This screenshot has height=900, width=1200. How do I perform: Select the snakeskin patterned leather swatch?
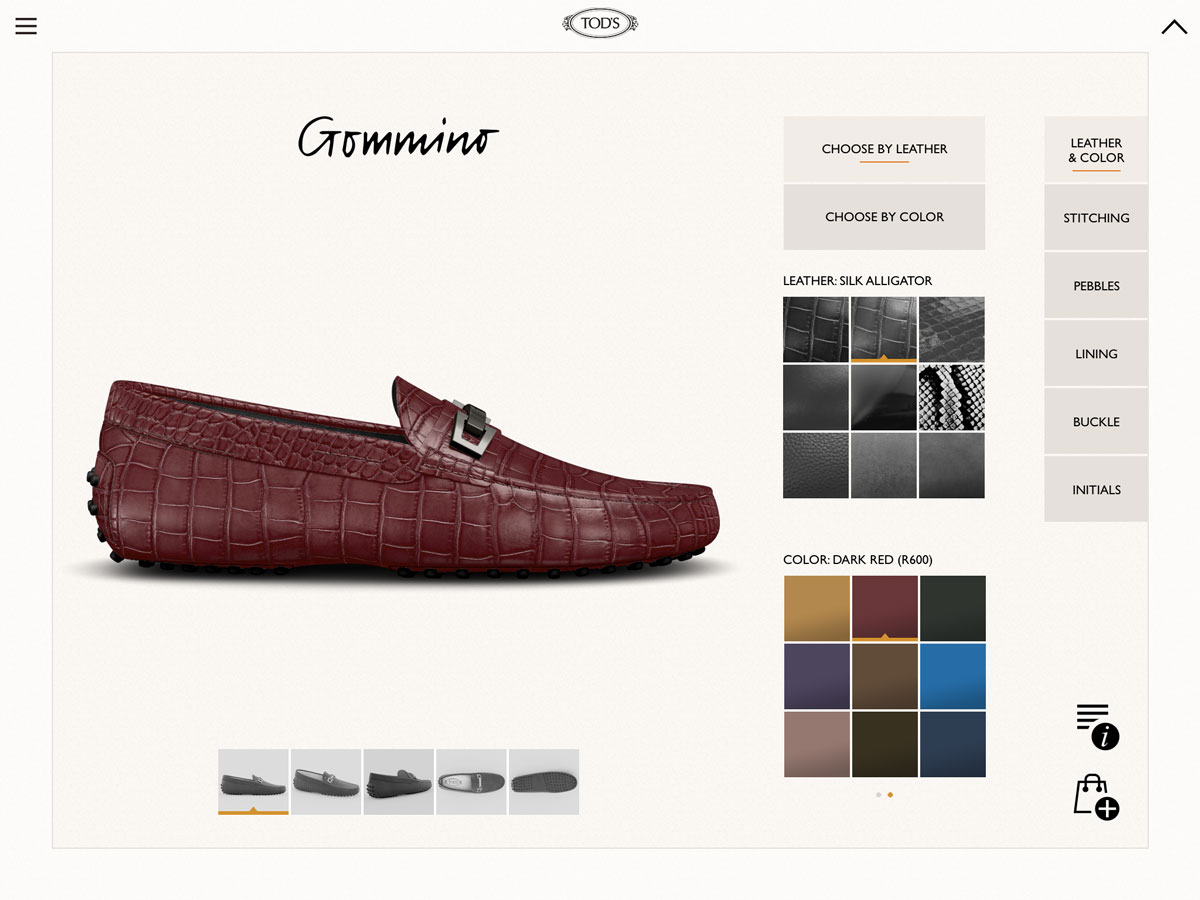951,397
